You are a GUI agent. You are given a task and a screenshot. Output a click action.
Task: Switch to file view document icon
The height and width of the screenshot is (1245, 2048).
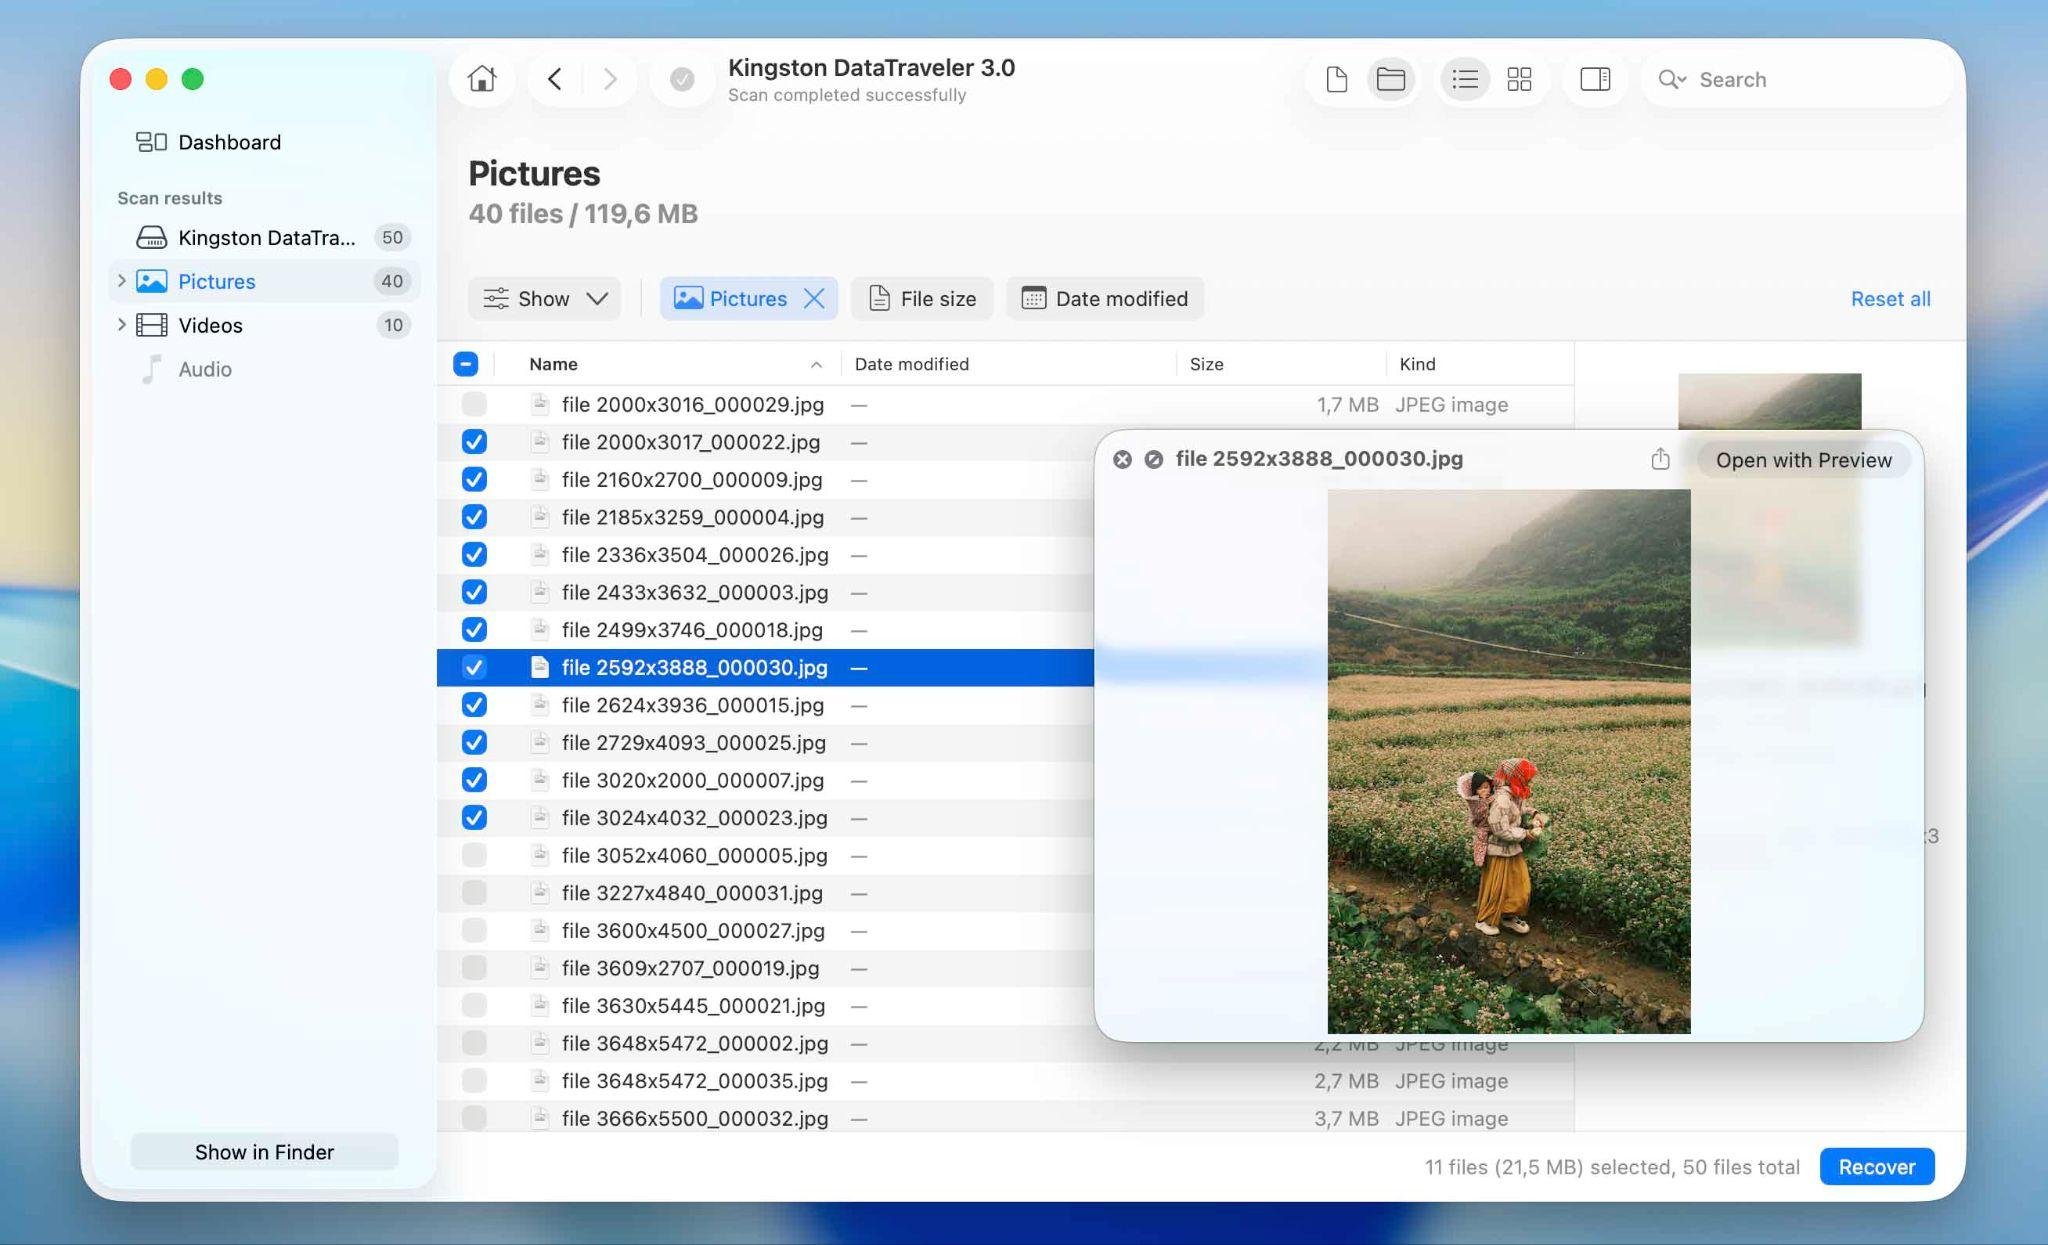coord(1337,79)
